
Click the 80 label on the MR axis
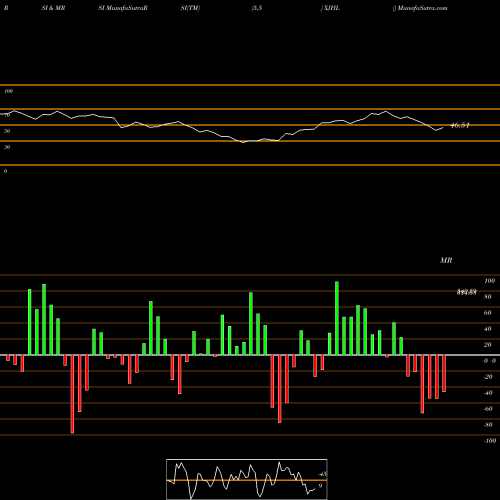(487, 297)
